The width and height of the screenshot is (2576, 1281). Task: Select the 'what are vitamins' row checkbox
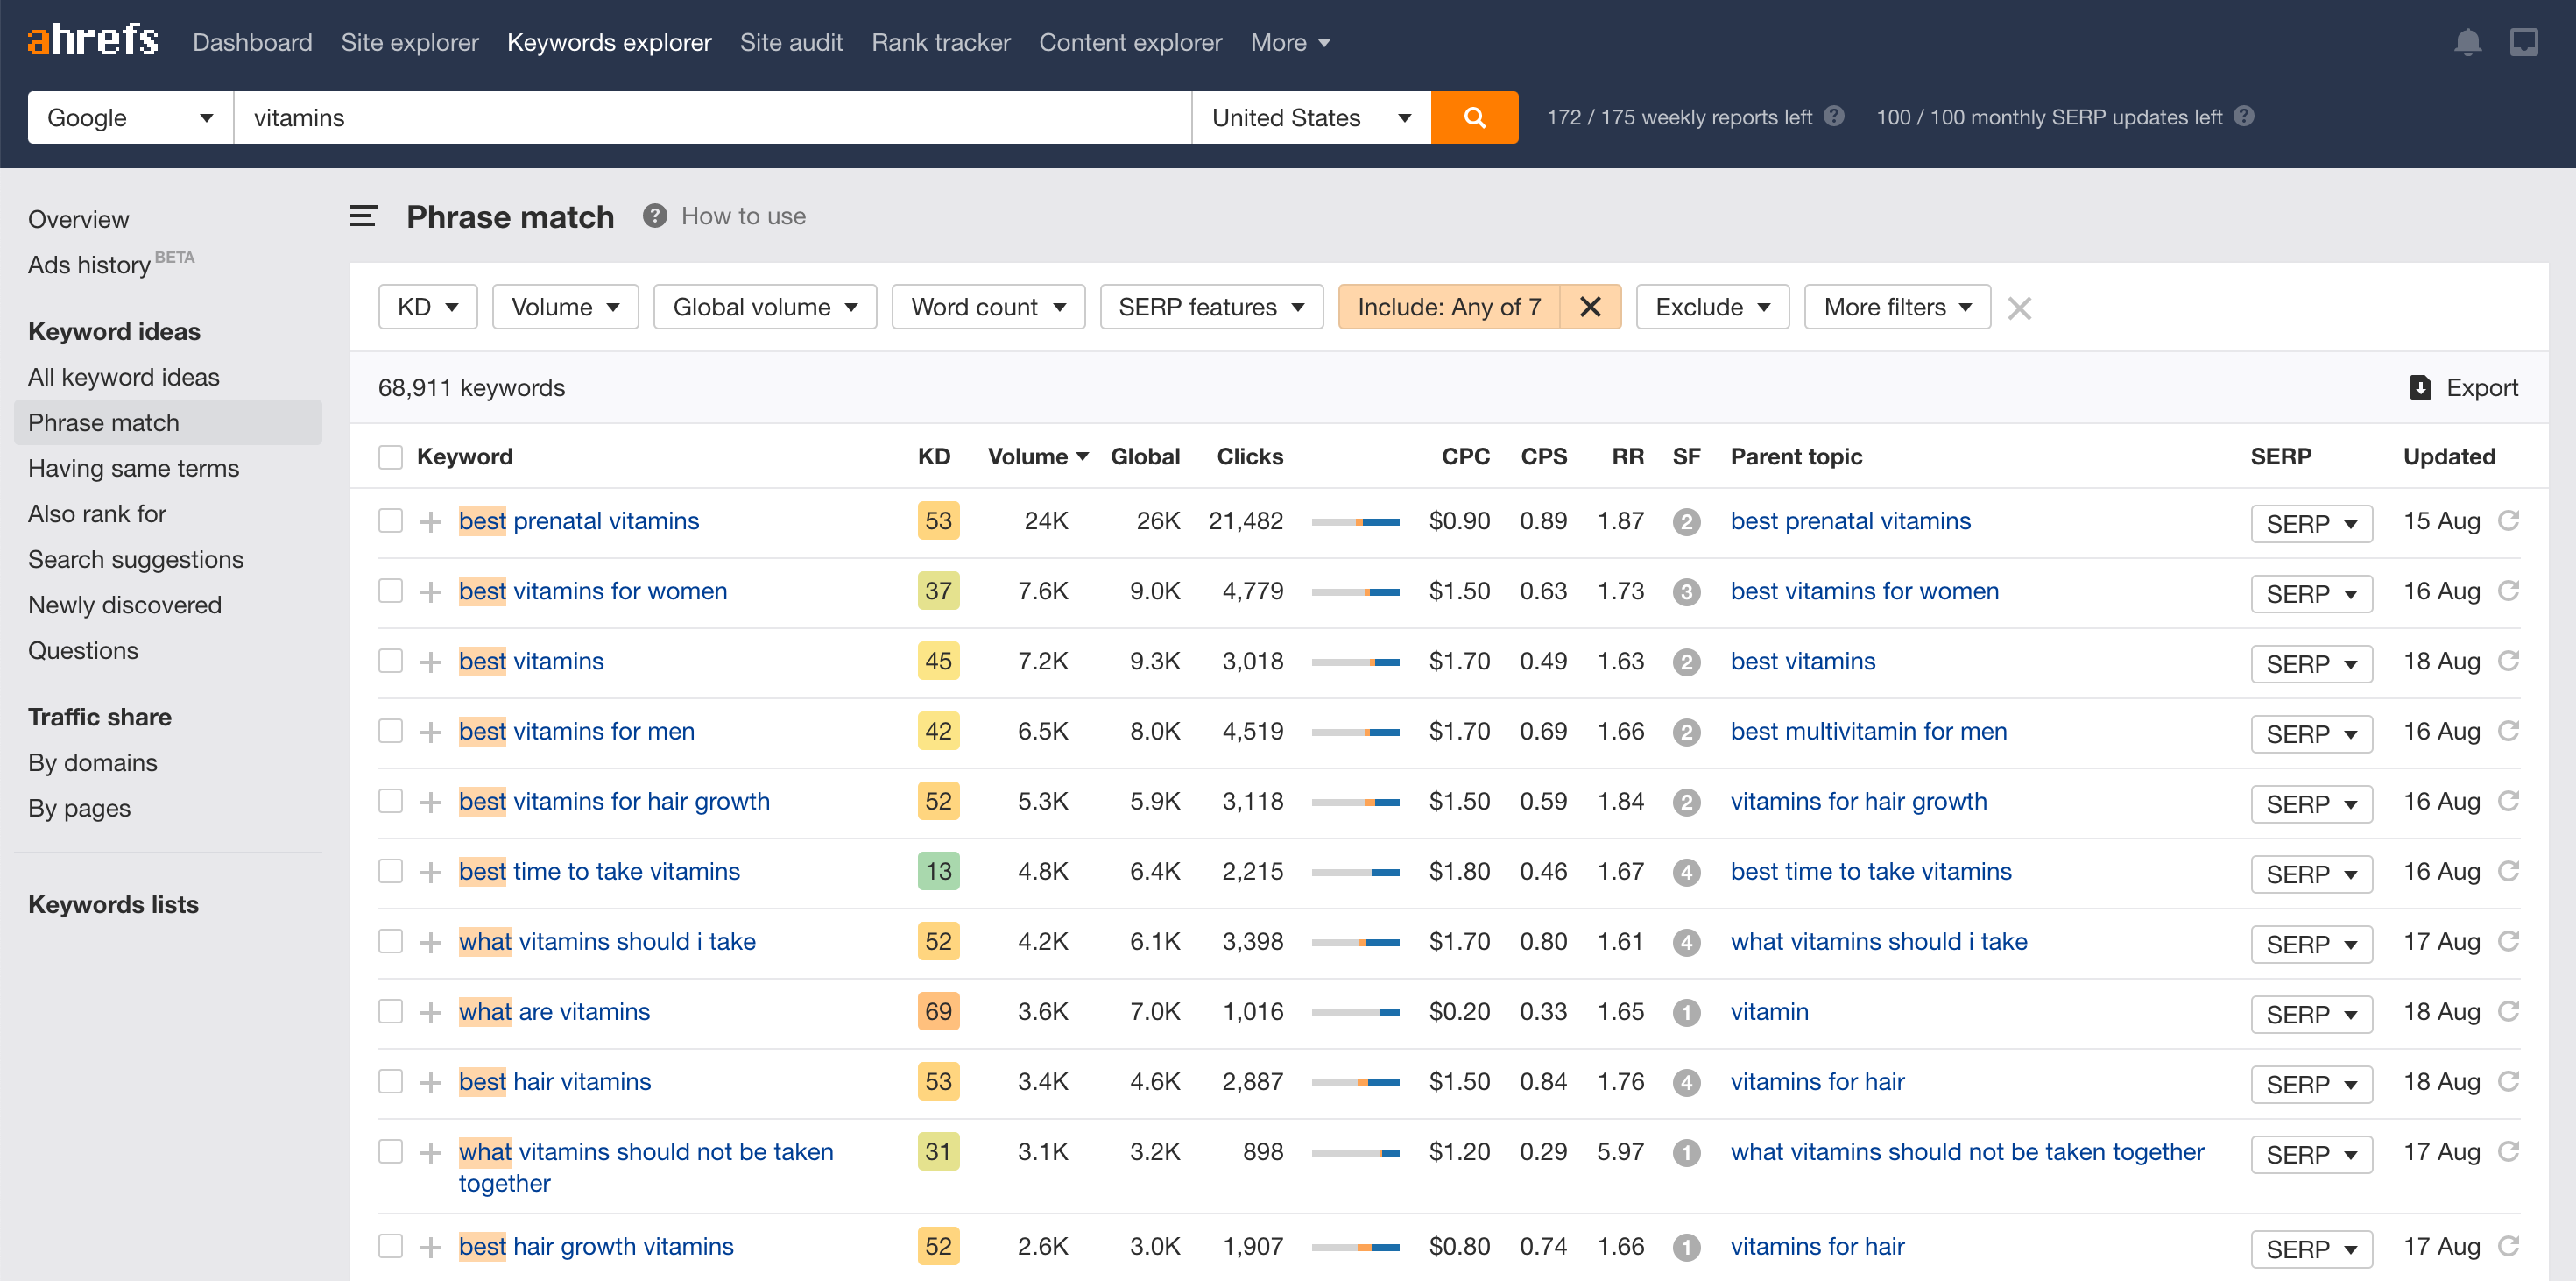tap(390, 1011)
